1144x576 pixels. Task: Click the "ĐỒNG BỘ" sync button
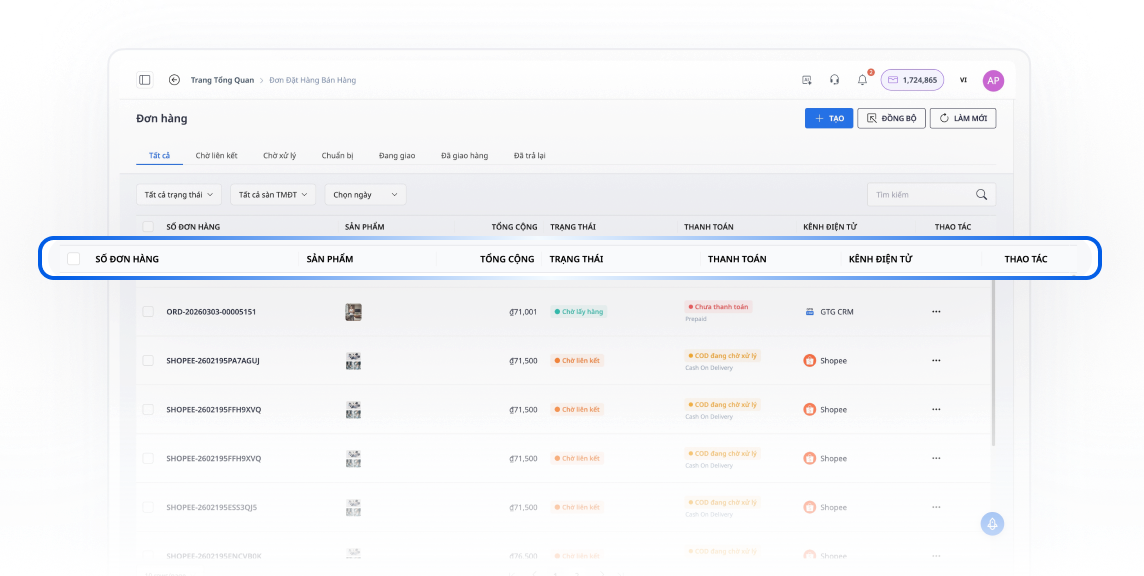pos(890,118)
